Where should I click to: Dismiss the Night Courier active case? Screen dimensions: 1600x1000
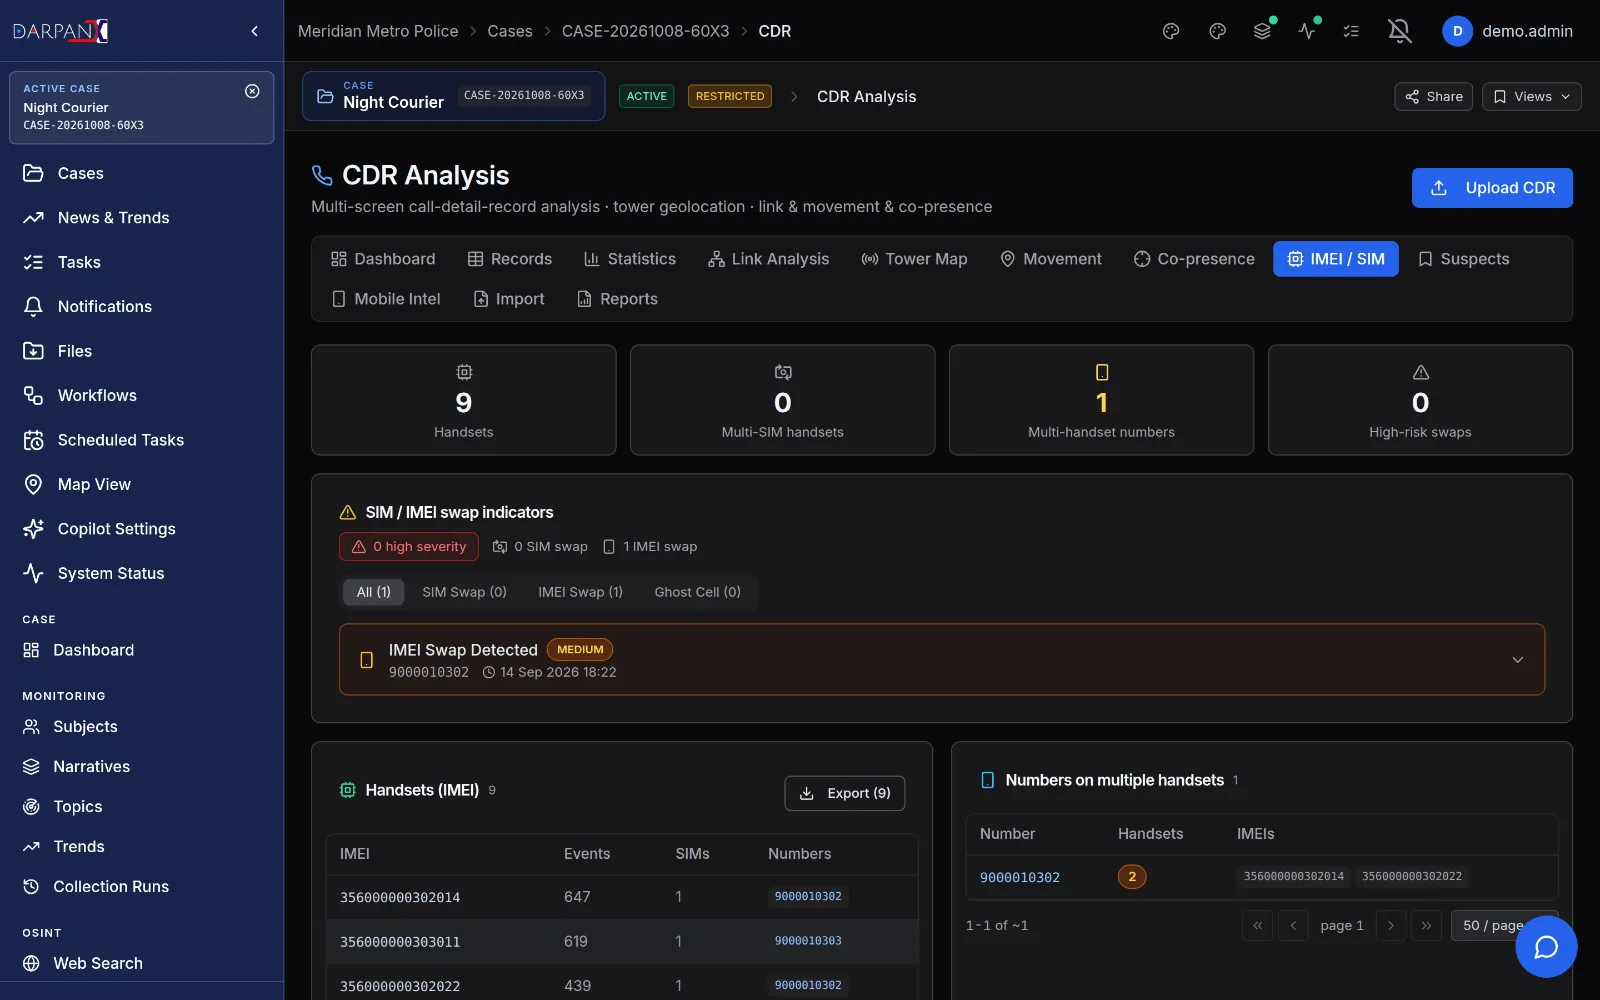[252, 91]
